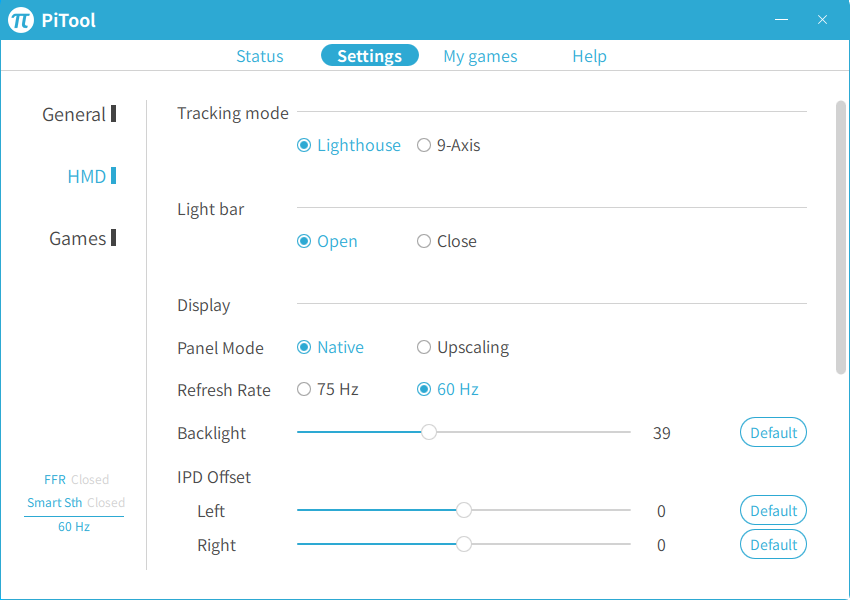Set light bar to Close
Screen dimensions: 850x600
pos(447,241)
